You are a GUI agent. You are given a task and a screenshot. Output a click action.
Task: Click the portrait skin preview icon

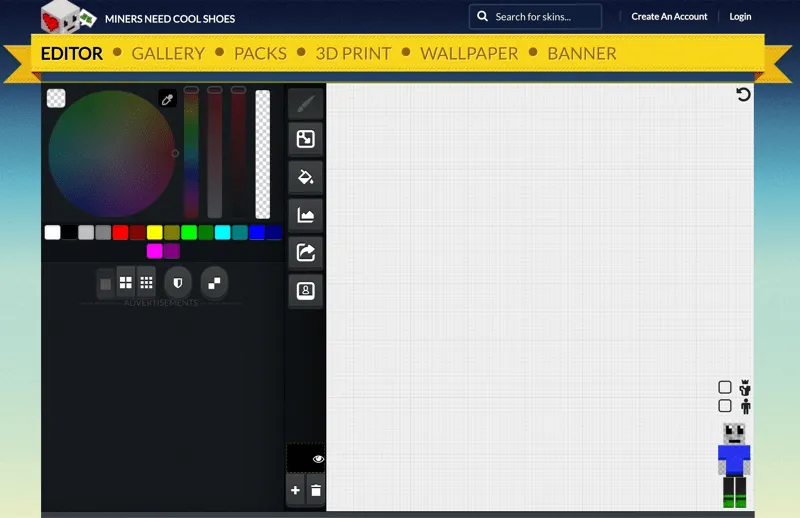coord(305,290)
